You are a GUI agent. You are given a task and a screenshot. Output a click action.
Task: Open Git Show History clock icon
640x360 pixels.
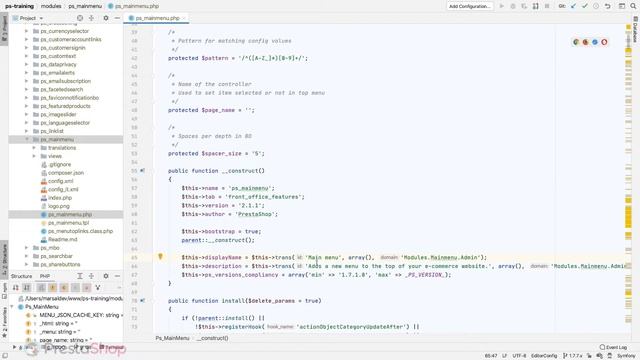point(596,6)
